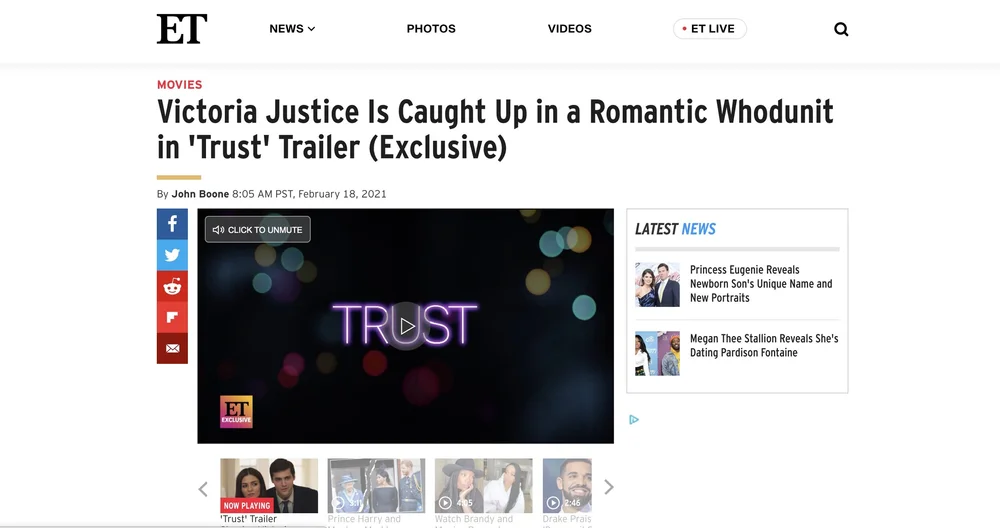Open the ET Live button
Viewport: 1000px width, 528px height.
point(709,29)
